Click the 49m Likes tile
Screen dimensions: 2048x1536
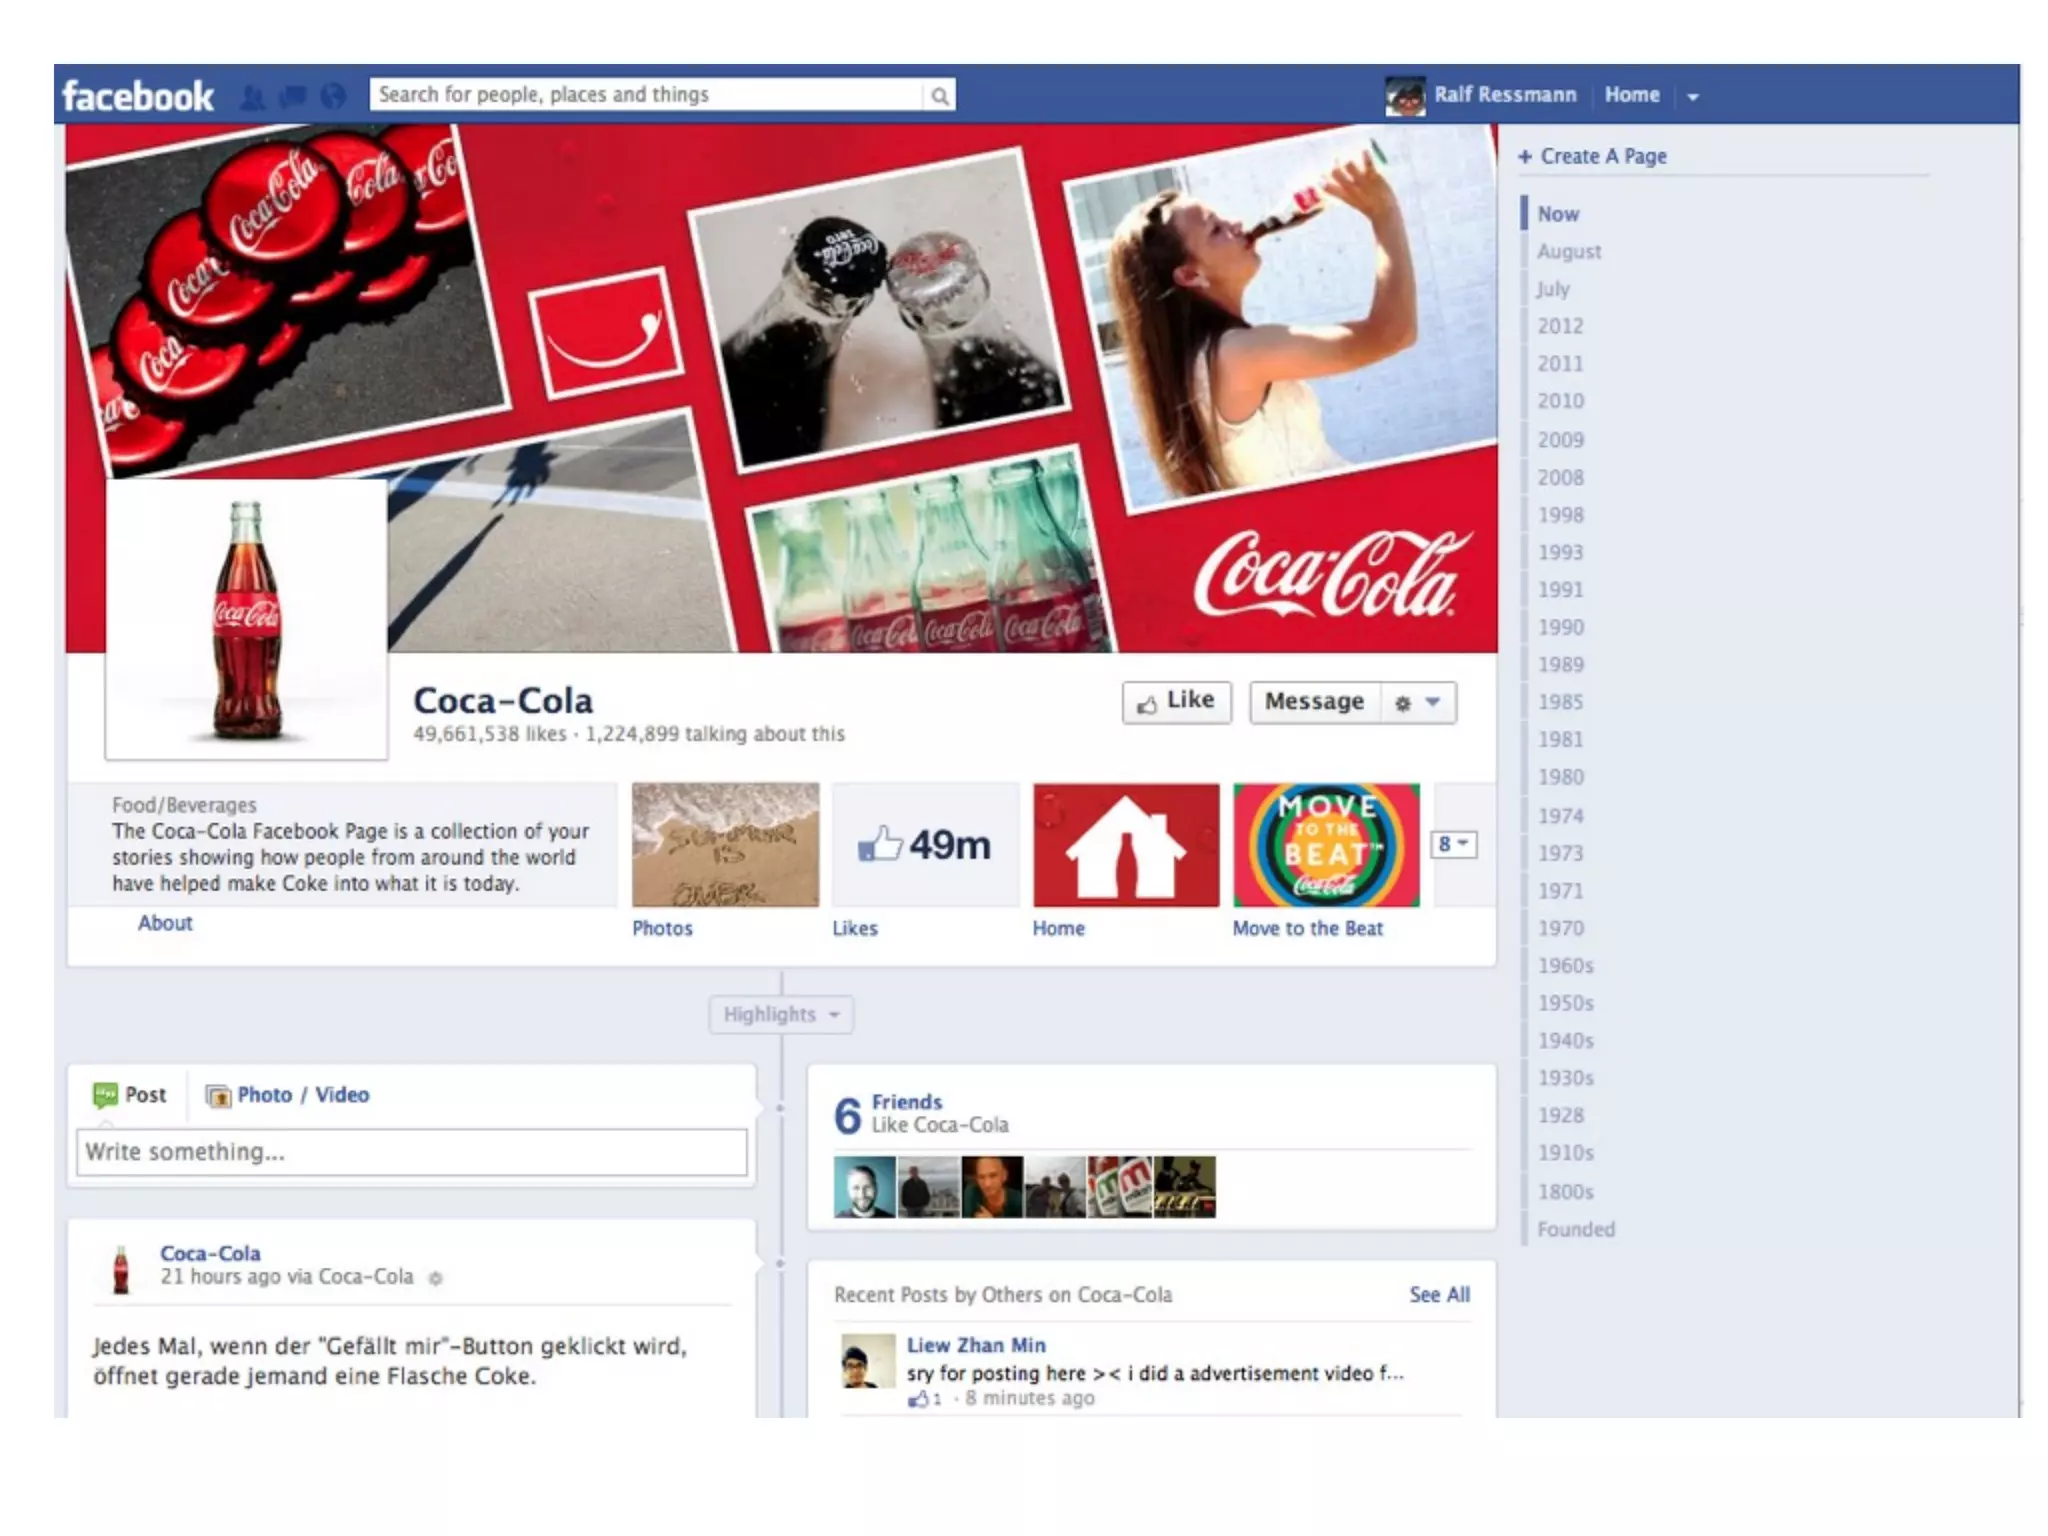tap(925, 846)
